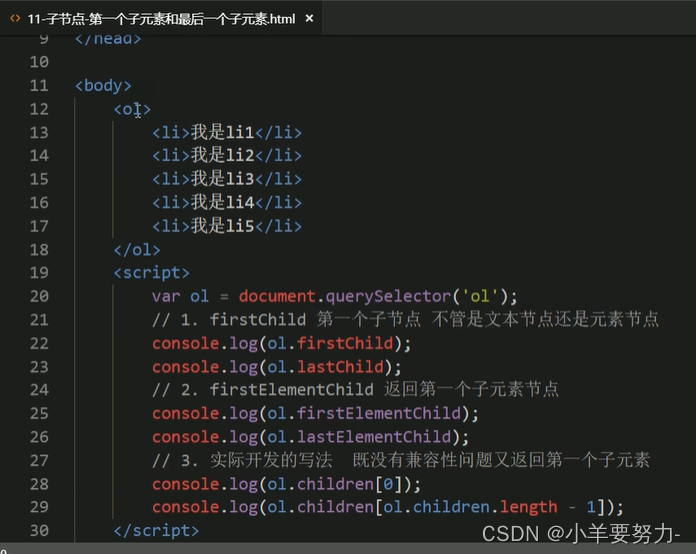Click console.log(ol.lastElementChild) line

click(x=310, y=437)
